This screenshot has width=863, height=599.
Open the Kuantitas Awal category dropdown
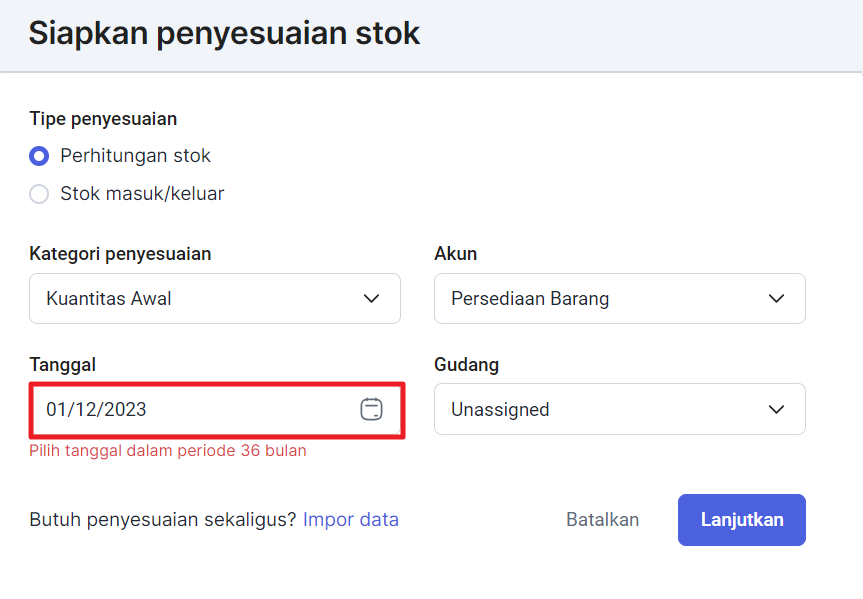pyautogui.click(x=215, y=298)
